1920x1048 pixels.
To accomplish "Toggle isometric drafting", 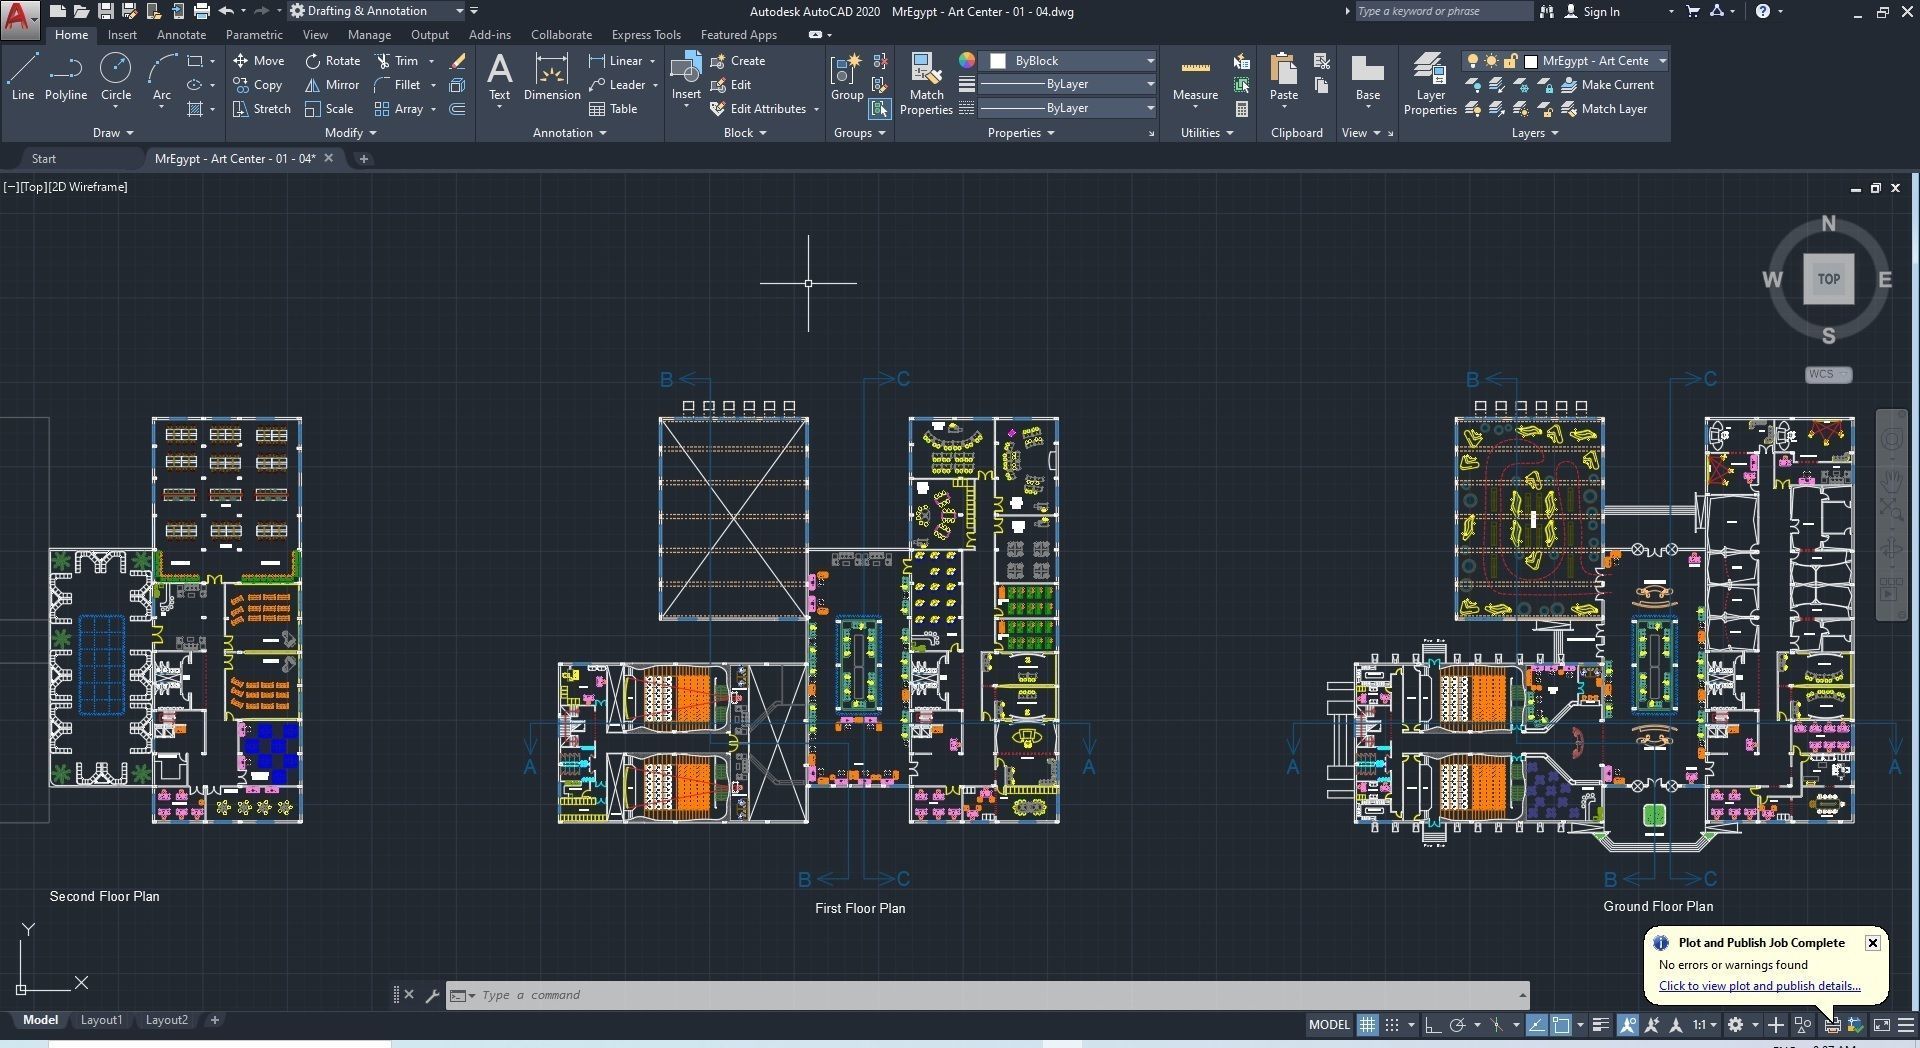I will click(1496, 1025).
